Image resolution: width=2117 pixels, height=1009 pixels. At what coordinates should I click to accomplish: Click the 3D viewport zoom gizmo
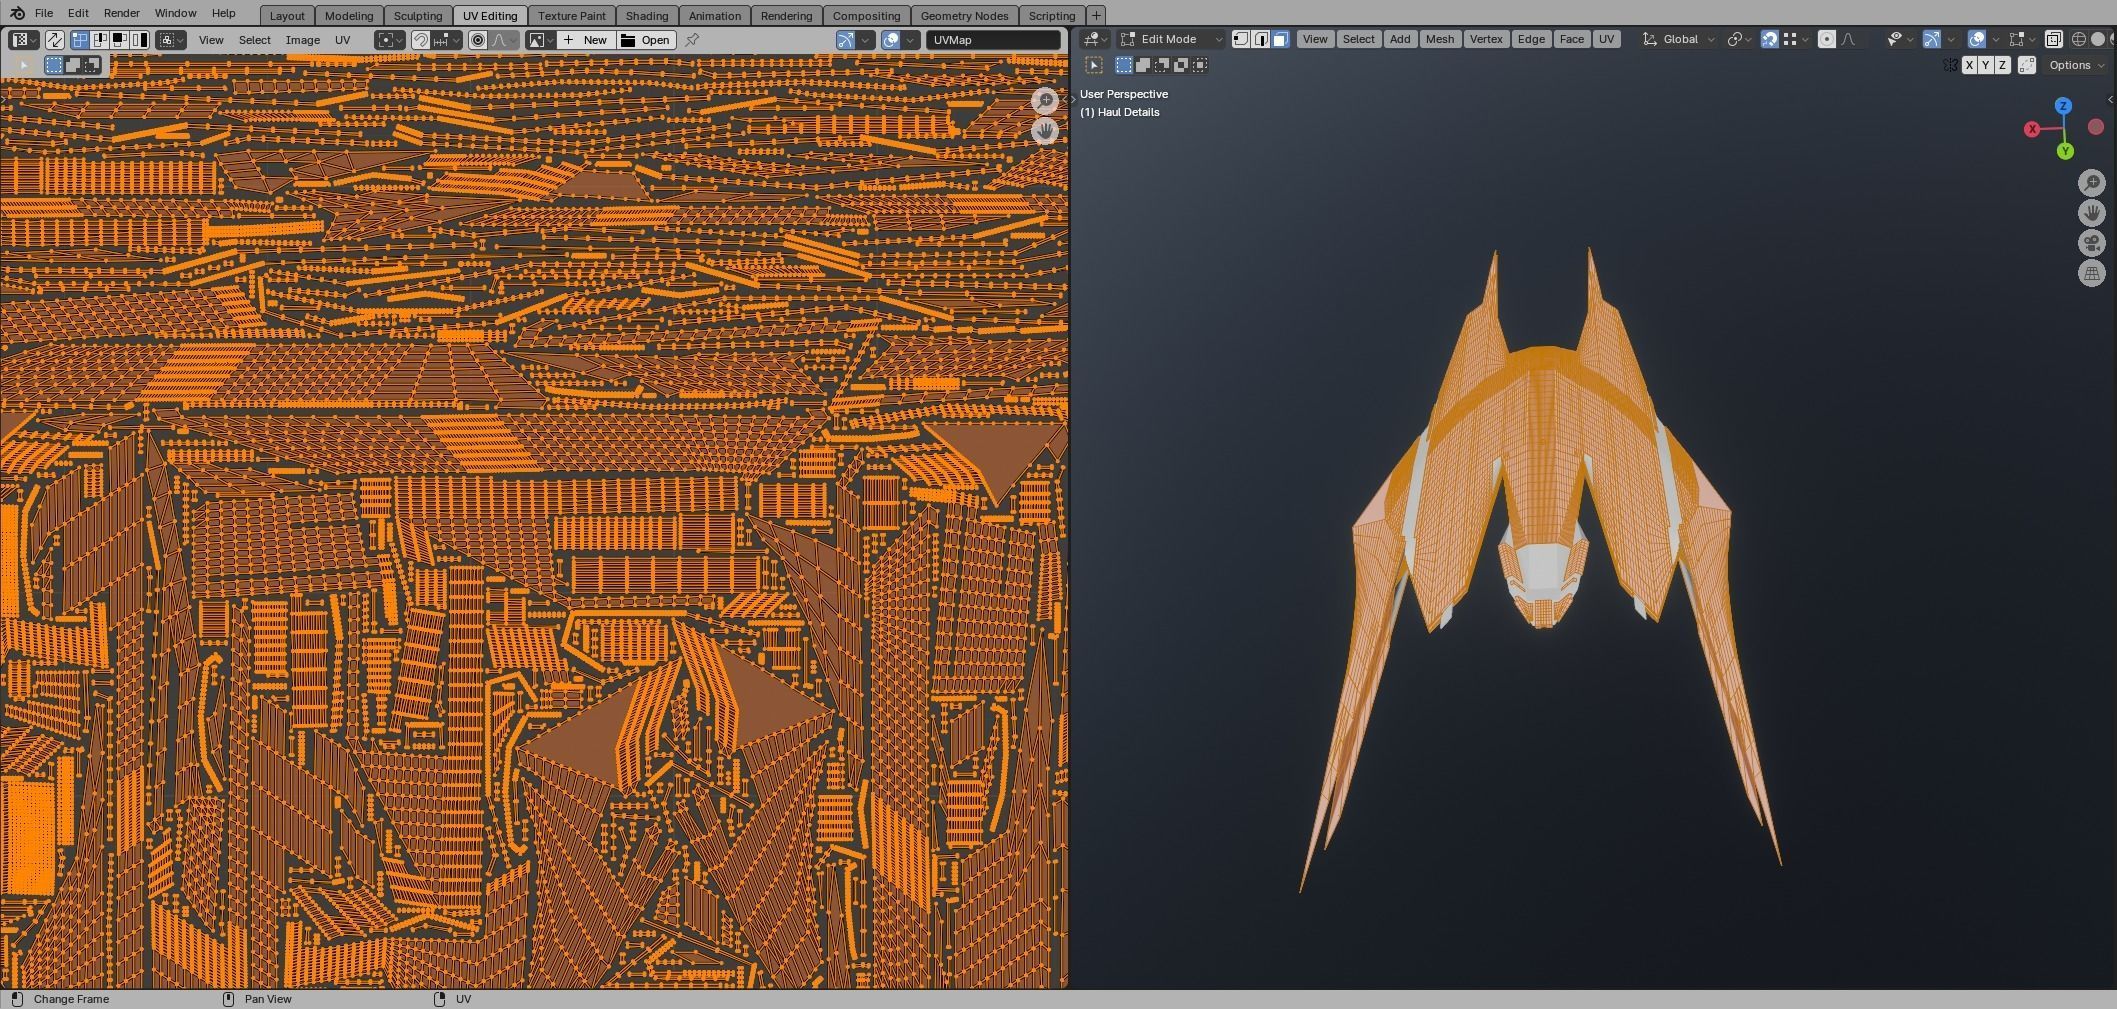click(2092, 183)
